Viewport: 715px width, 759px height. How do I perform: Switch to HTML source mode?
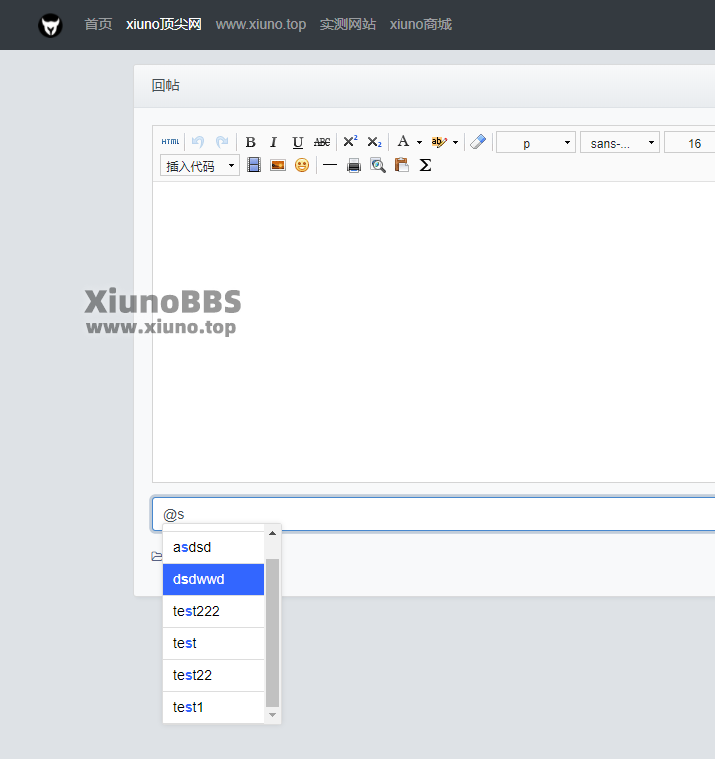[x=170, y=142]
